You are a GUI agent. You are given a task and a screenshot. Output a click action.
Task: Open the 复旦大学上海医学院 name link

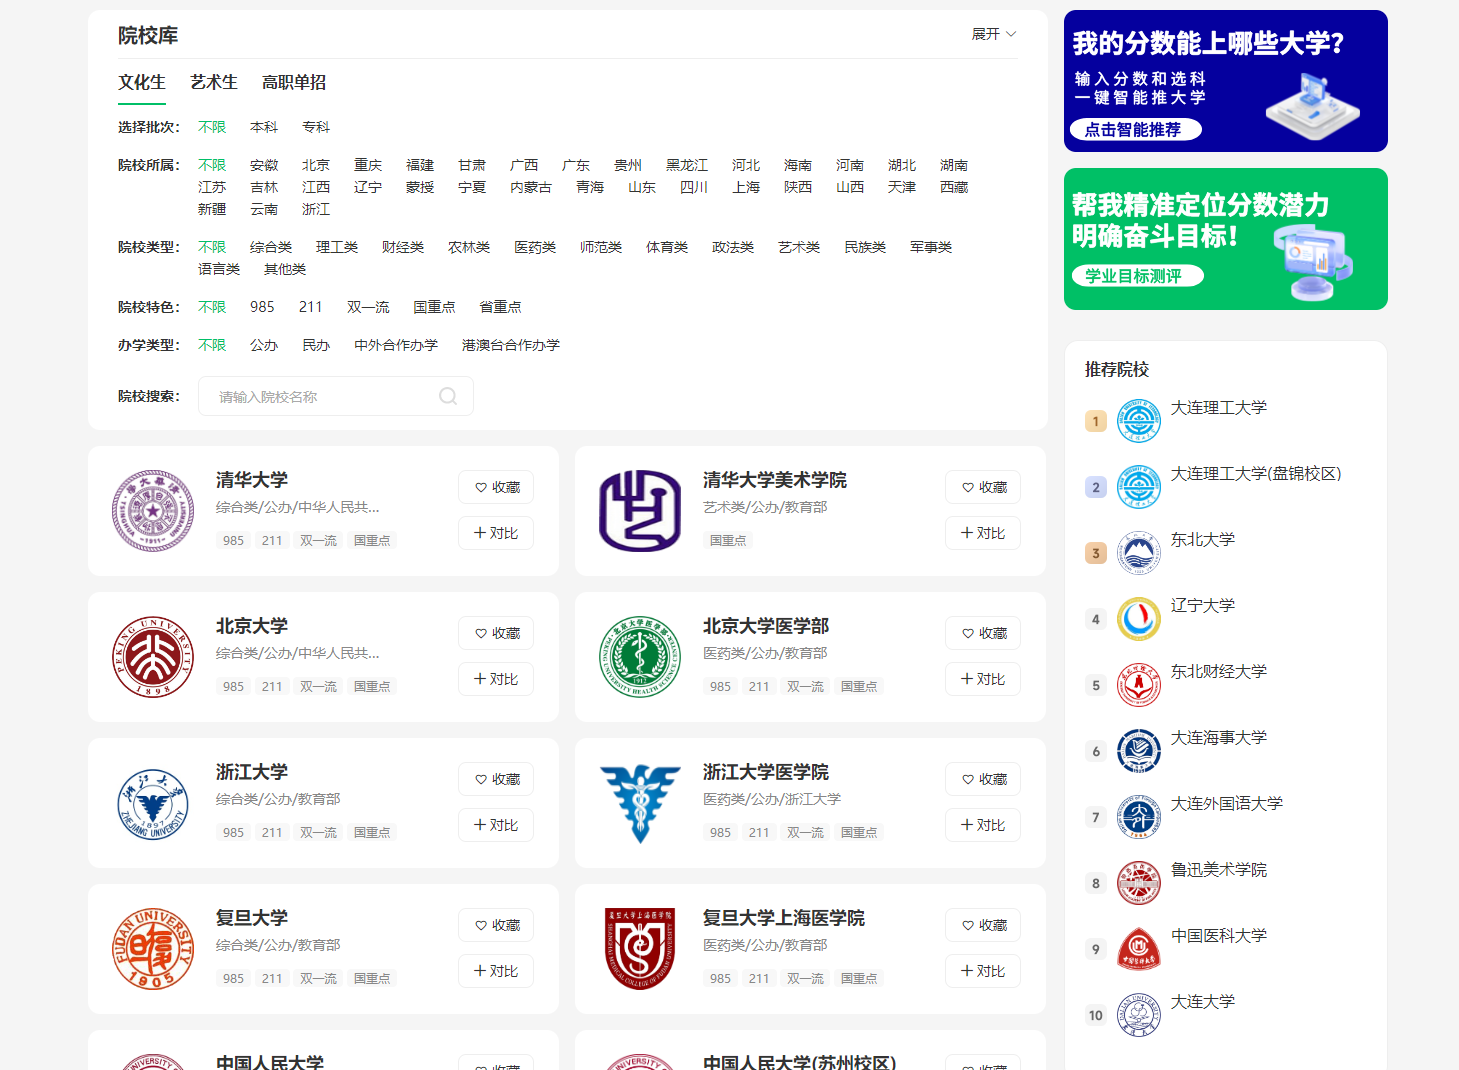coord(784,918)
